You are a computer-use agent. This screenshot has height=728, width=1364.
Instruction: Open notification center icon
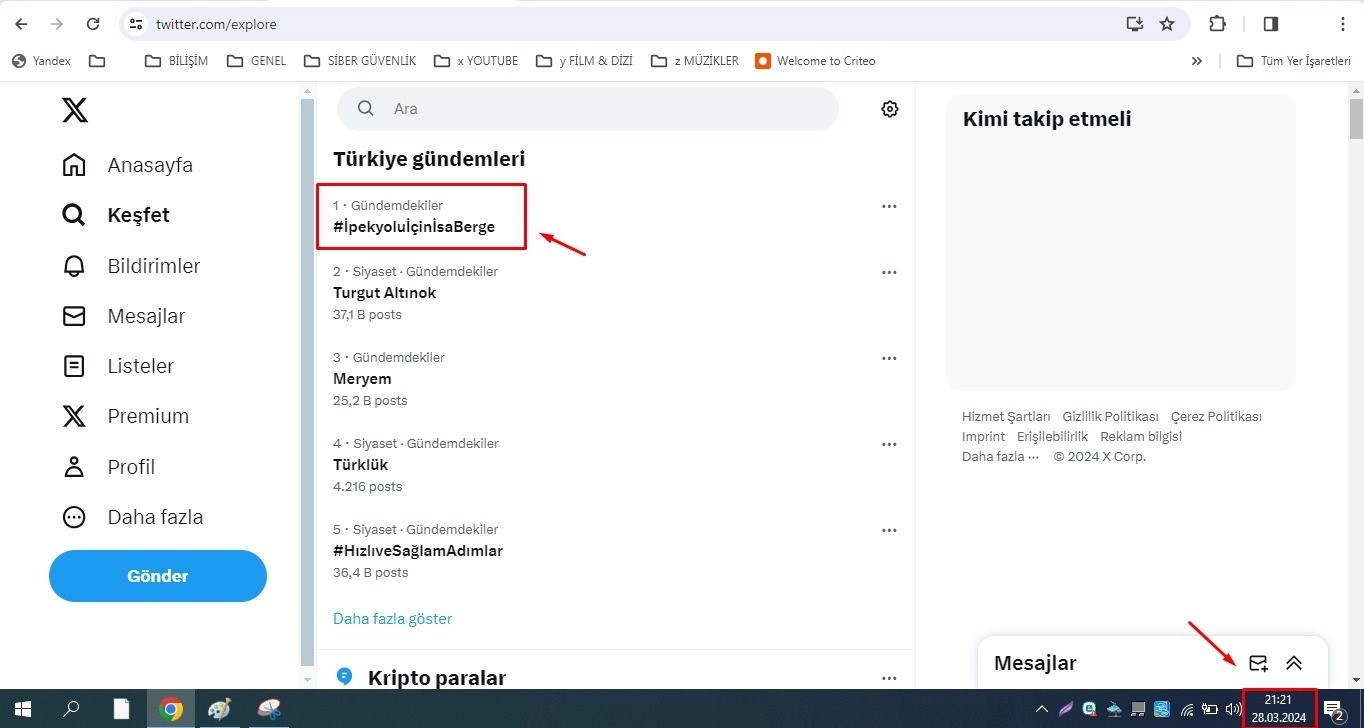tap(1335, 710)
